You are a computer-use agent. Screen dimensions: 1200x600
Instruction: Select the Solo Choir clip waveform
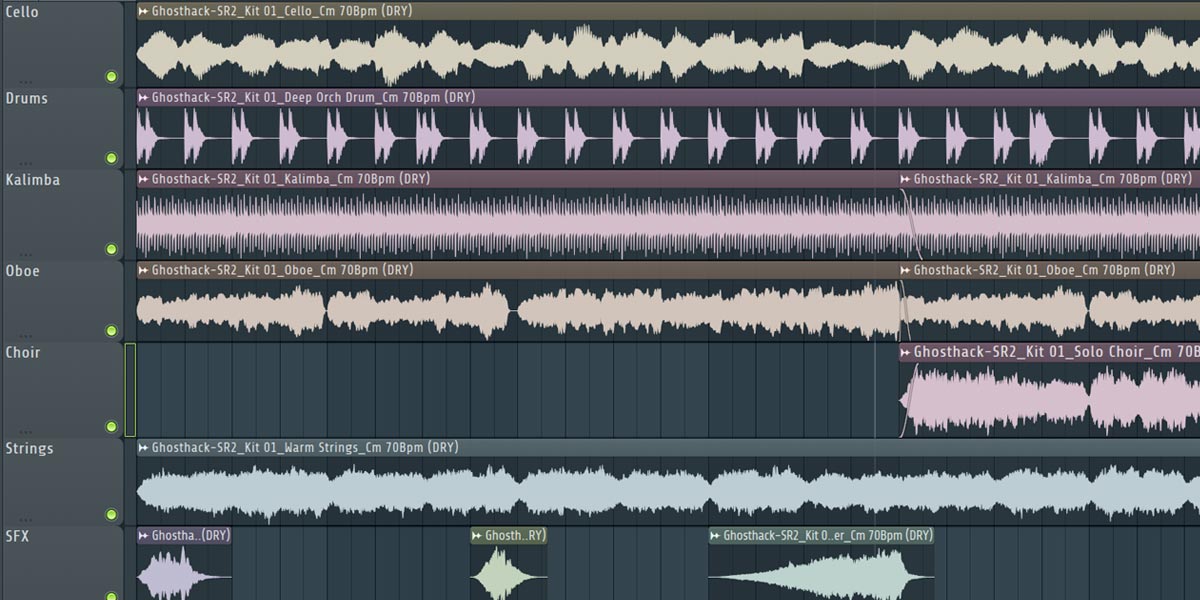click(x=1050, y=399)
